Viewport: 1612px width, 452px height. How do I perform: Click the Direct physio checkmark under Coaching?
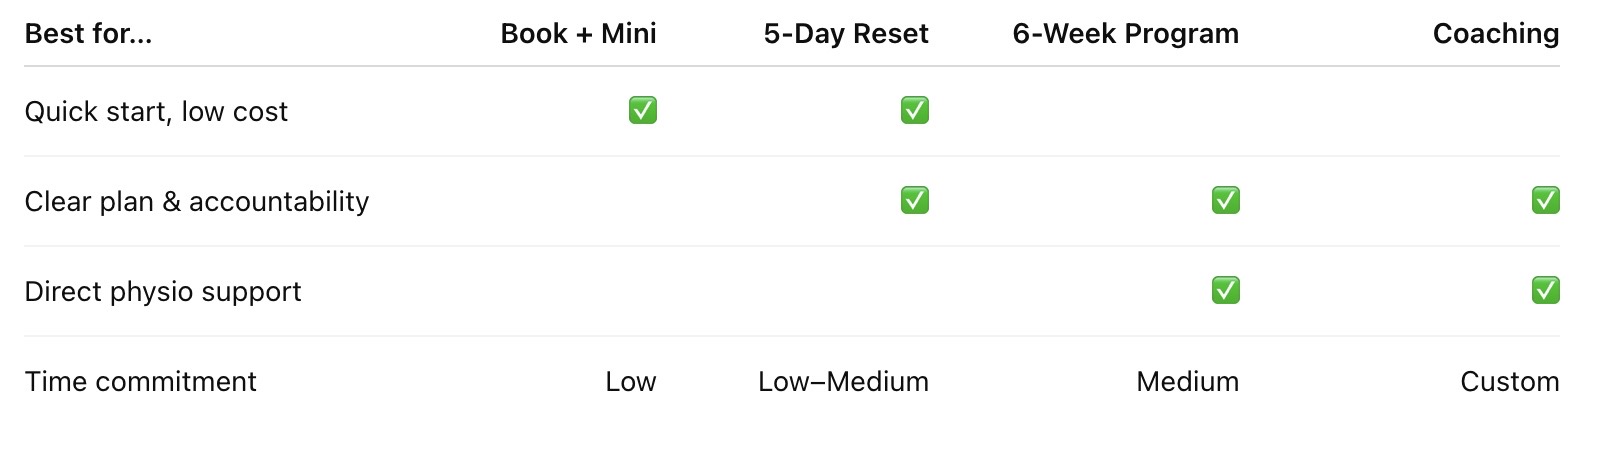pos(1545,290)
